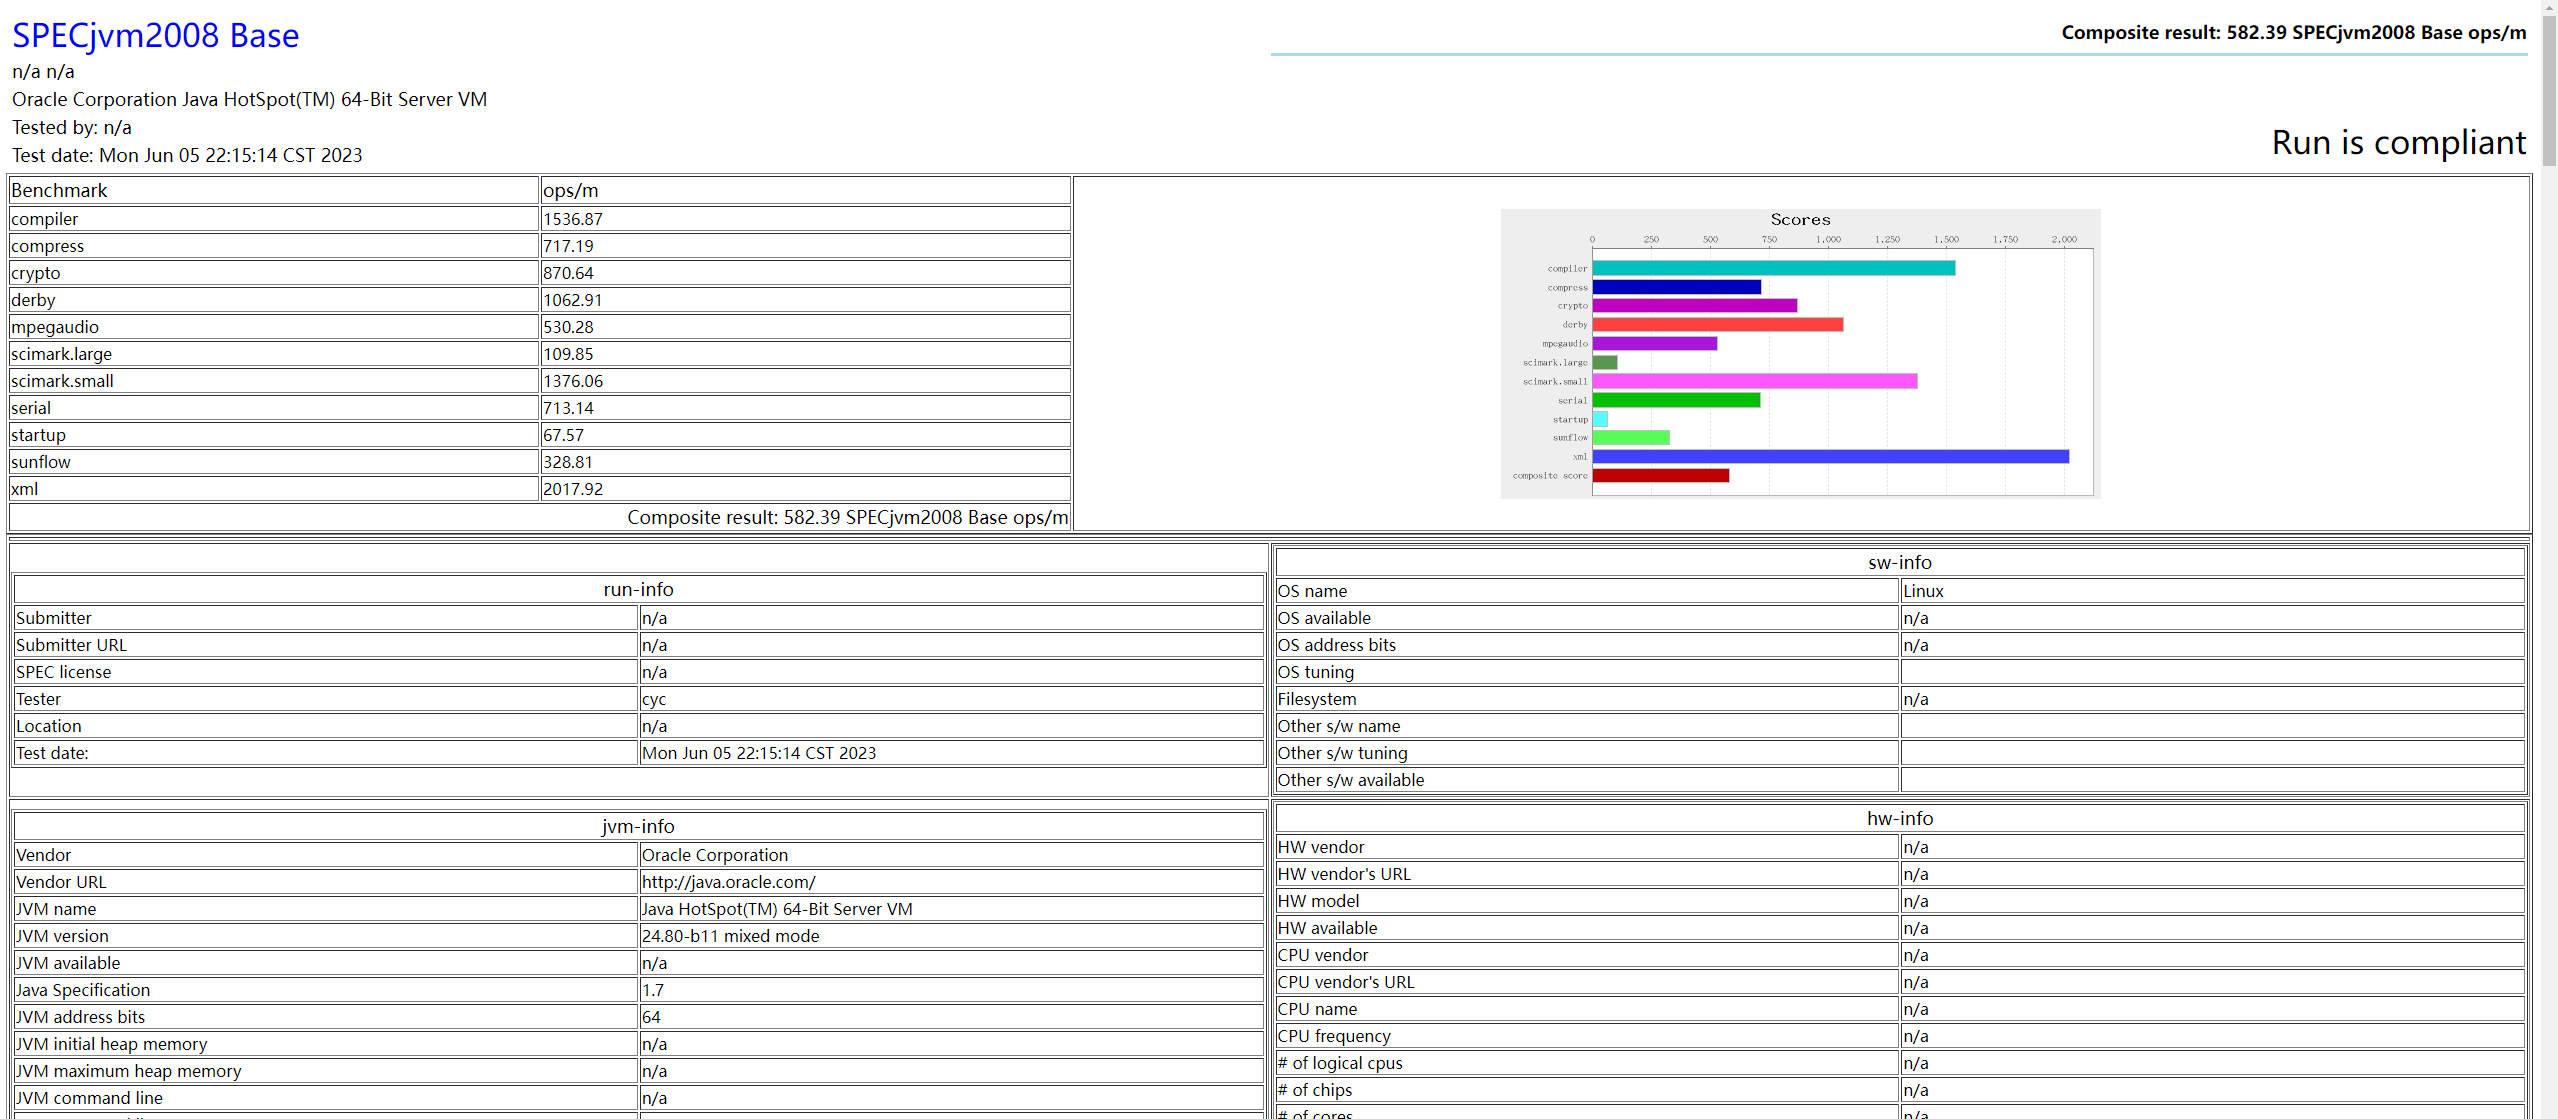The image size is (2558, 1119).
Task: Click the SPECjvm2008 Base title link
Action: pos(155,35)
